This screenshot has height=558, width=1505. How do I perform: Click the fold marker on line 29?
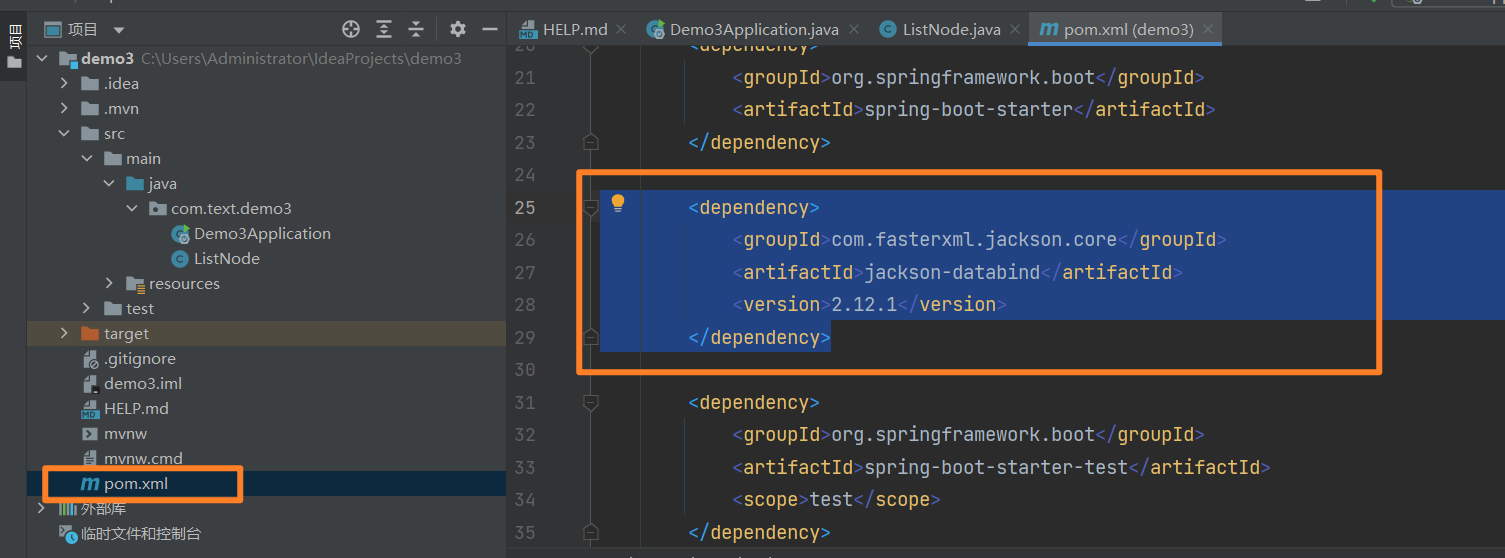pos(591,337)
